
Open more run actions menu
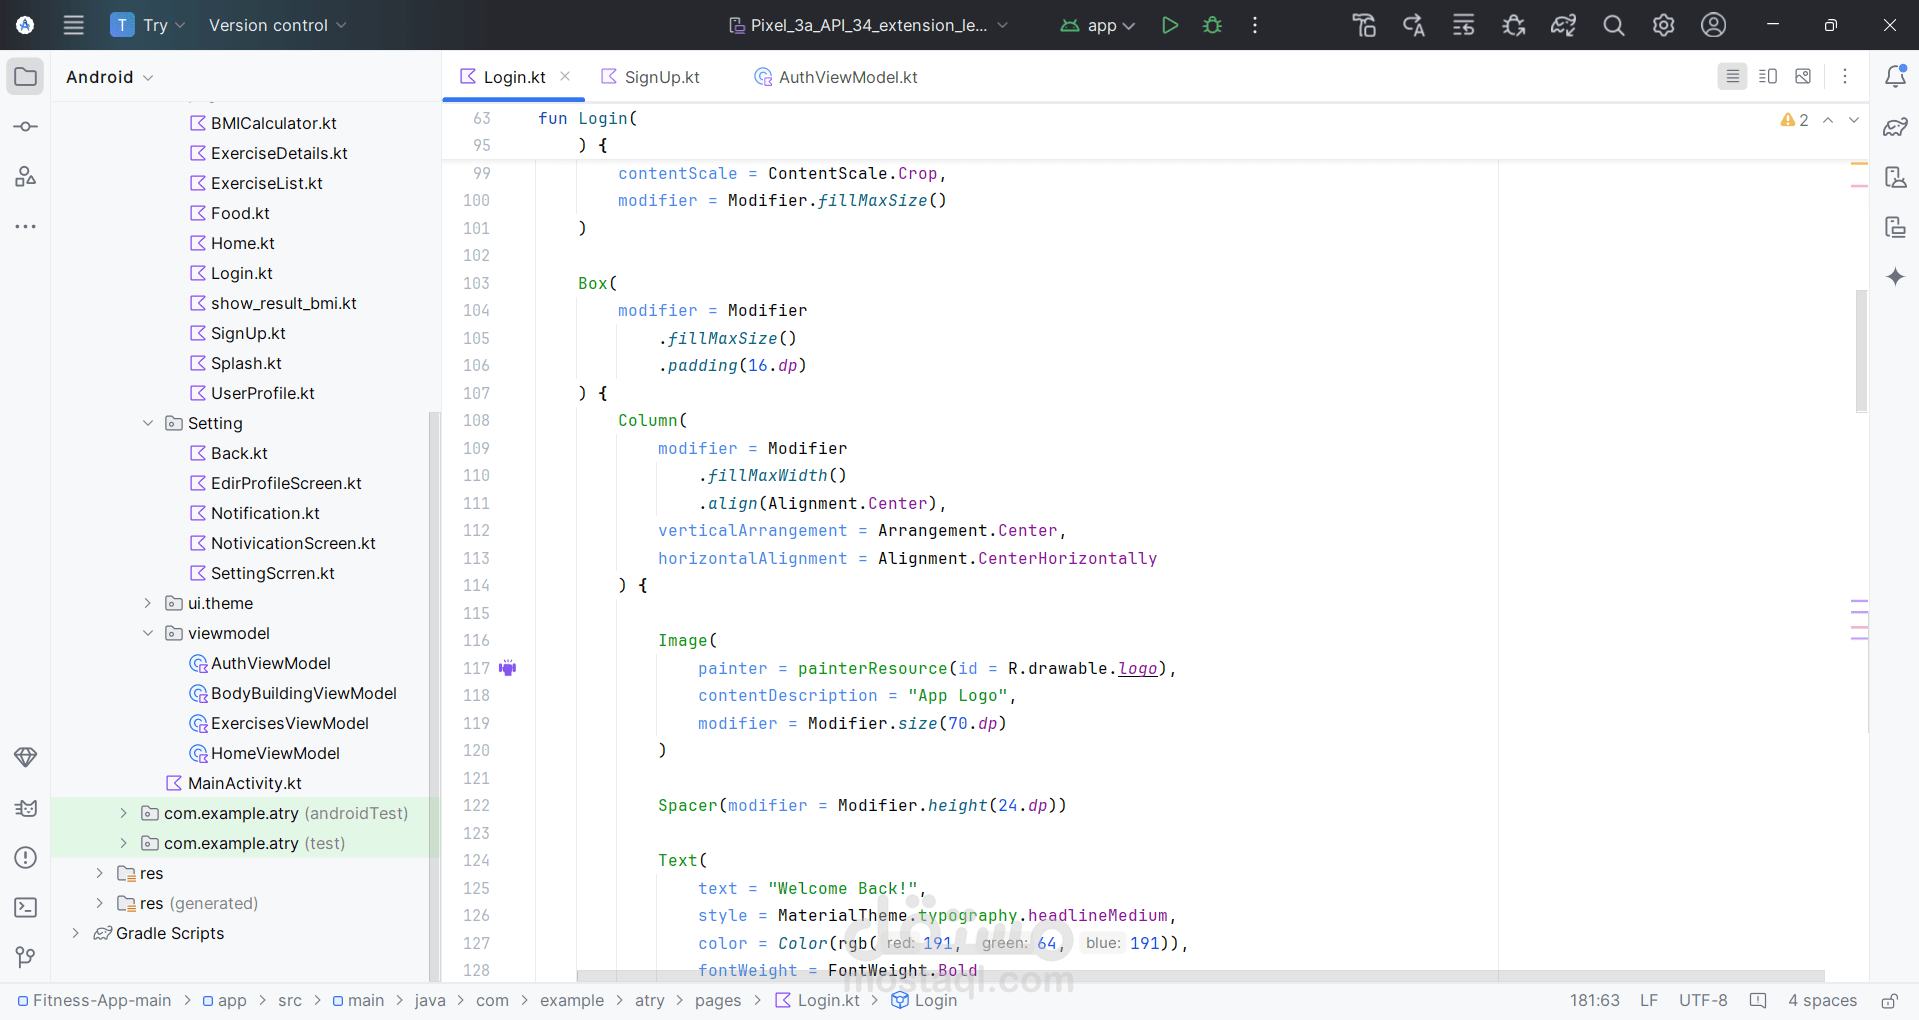point(1255,25)
